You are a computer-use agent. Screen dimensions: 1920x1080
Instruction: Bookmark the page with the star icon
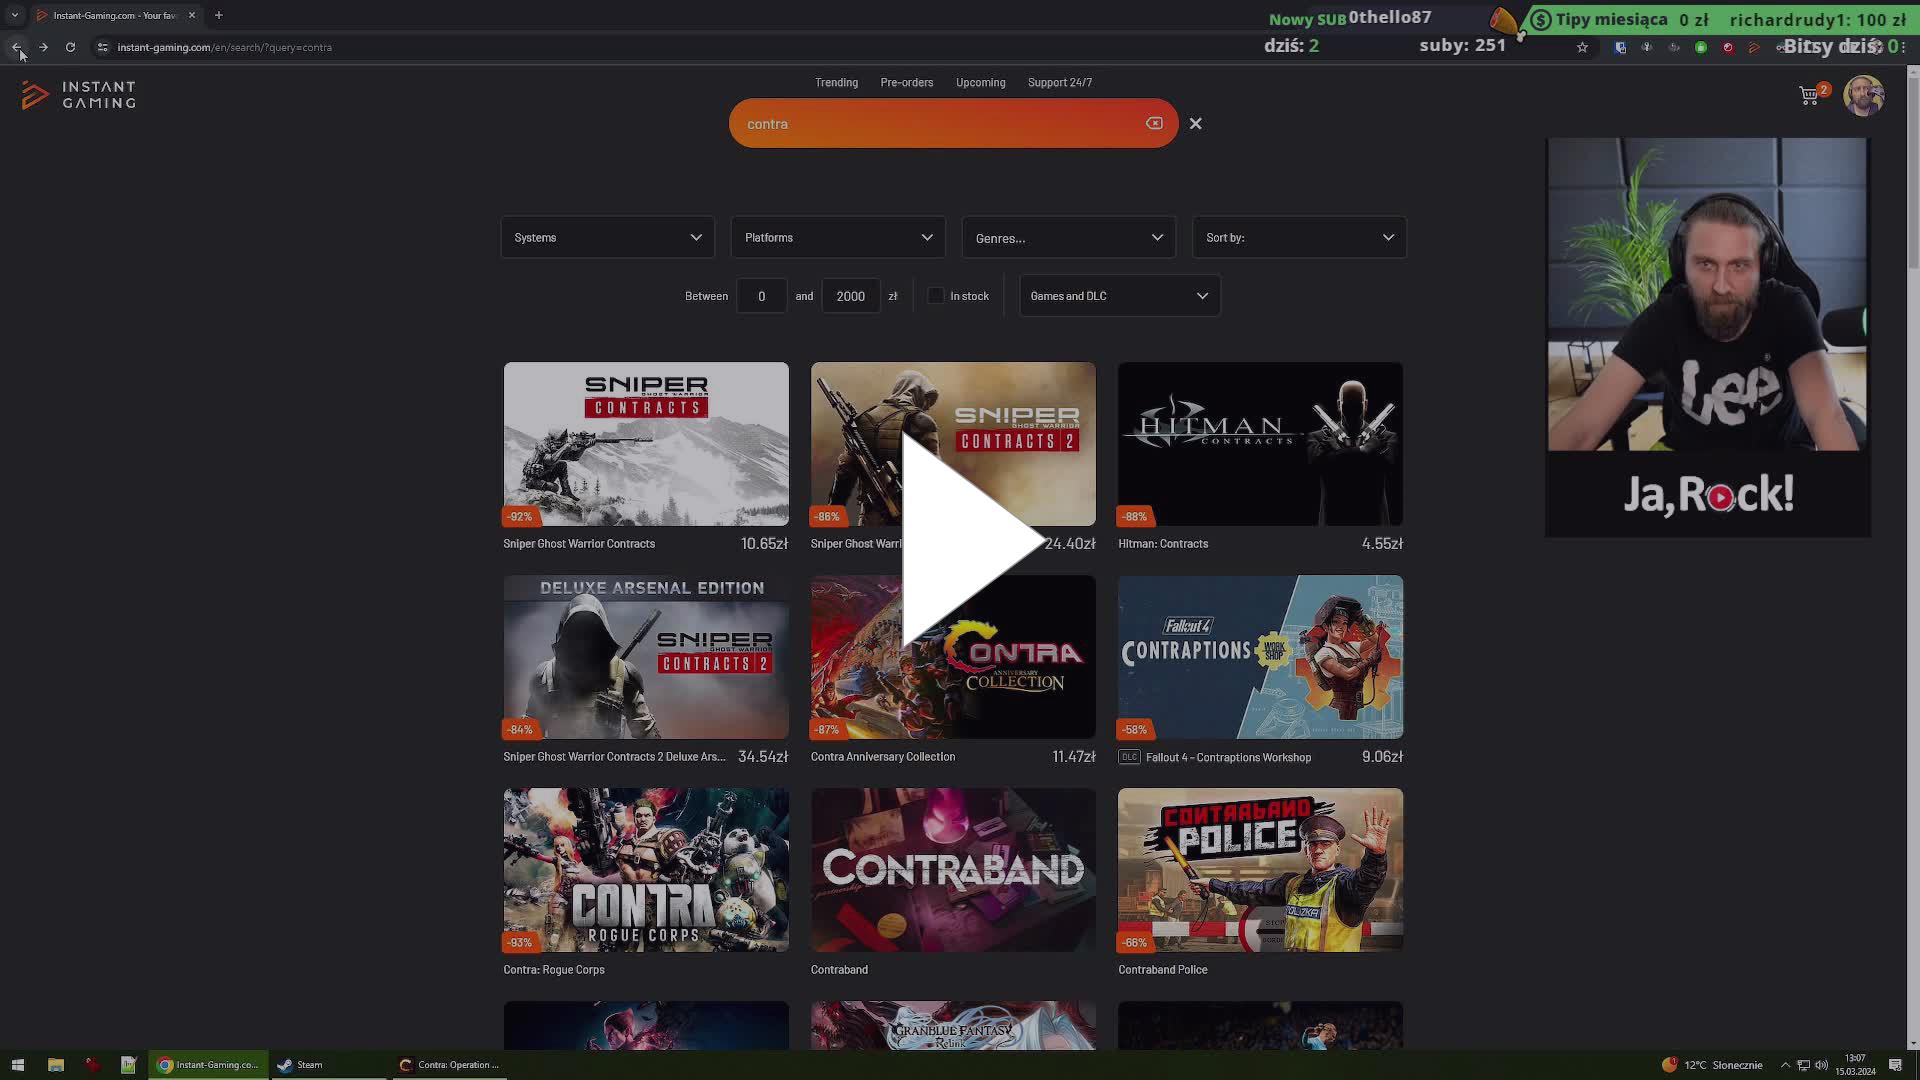[x=1582, y=47]
